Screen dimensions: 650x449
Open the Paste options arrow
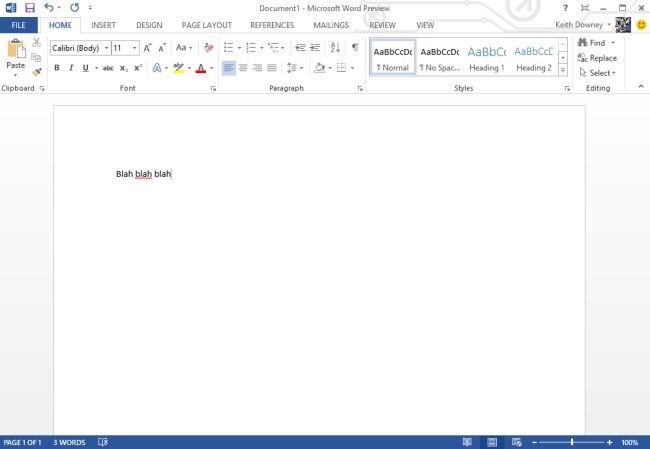point(15,75)
